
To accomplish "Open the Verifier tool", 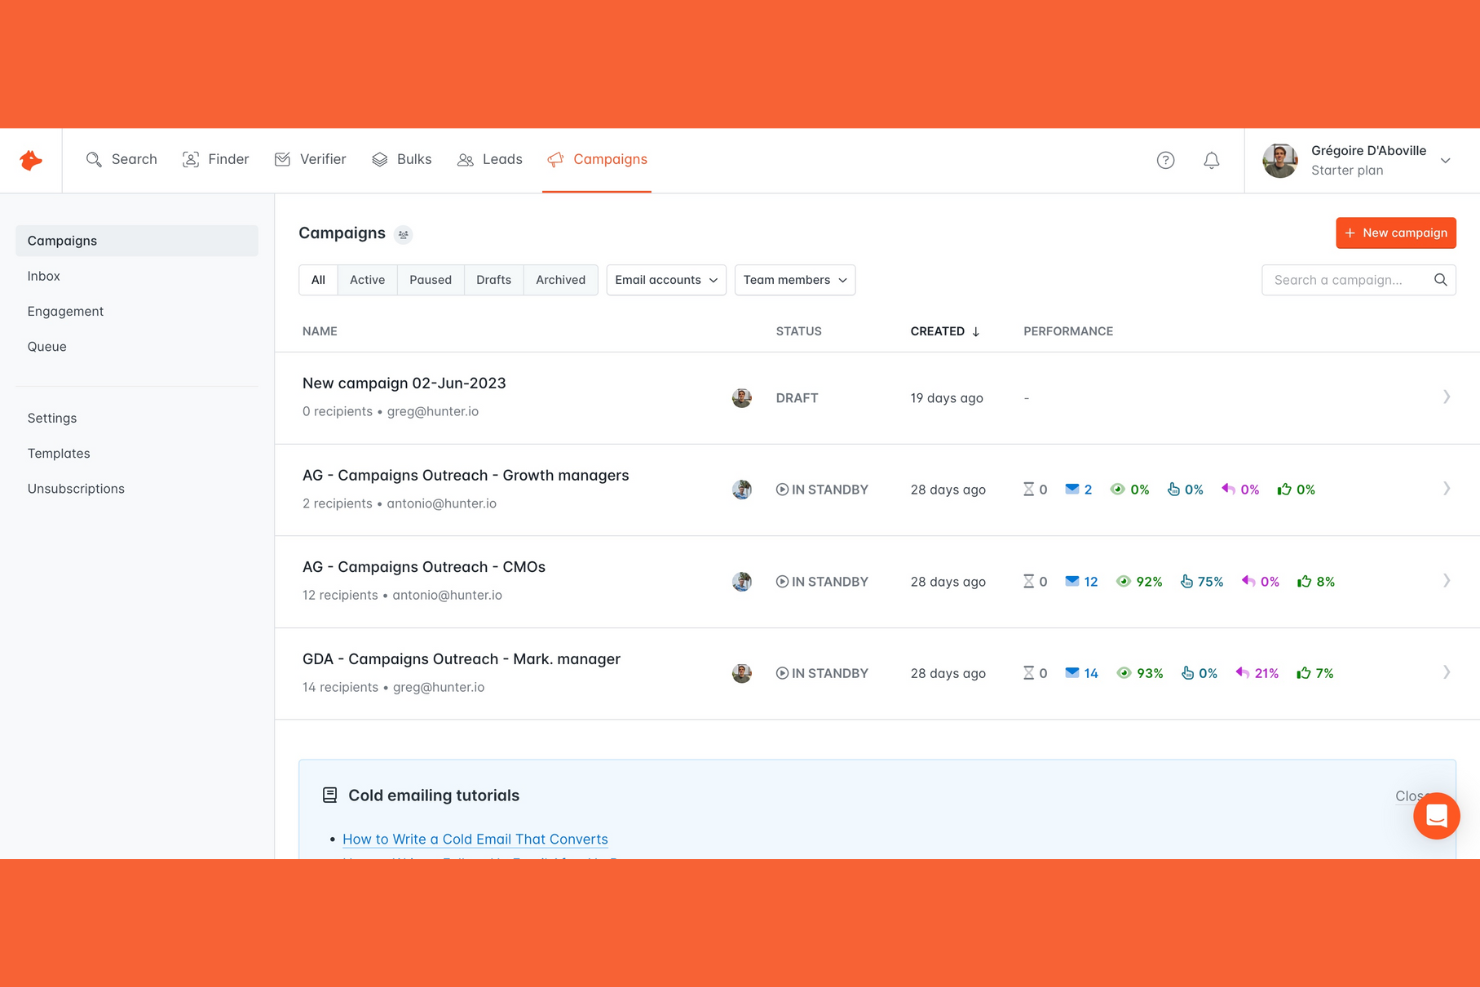I will (310, 159).
